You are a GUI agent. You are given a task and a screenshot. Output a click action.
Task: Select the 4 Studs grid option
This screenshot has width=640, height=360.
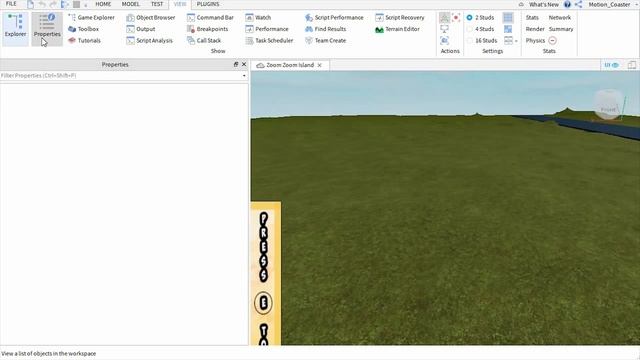pos(480,29)
